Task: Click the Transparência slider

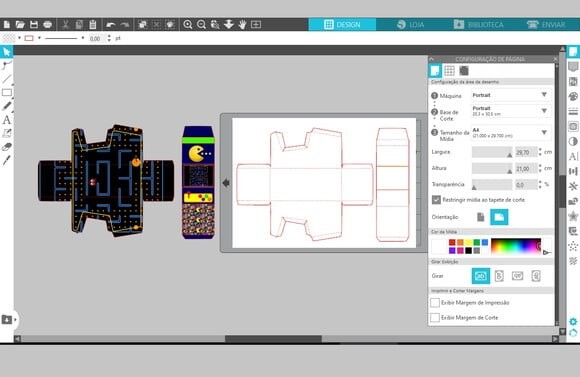Action: coord(492,185)
